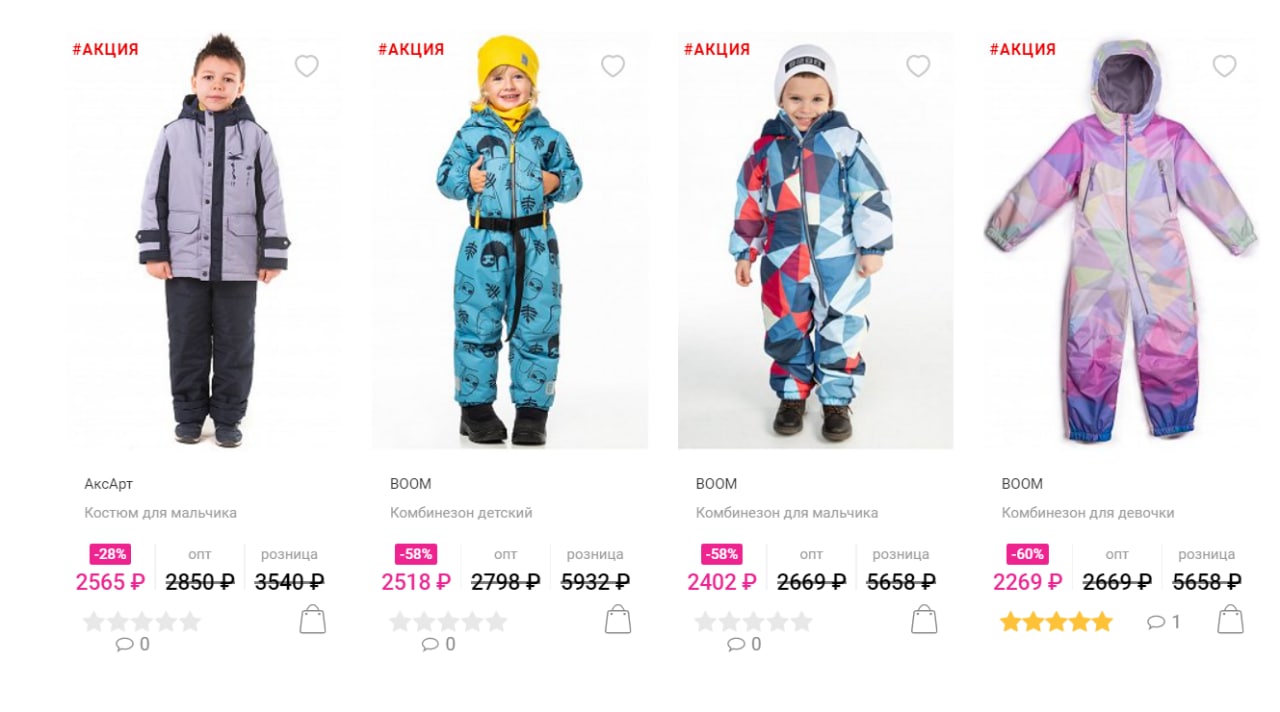Screen dimensions: 1280x712
Task: Open Комбинезон для девочки product link
Action: 1088,513
